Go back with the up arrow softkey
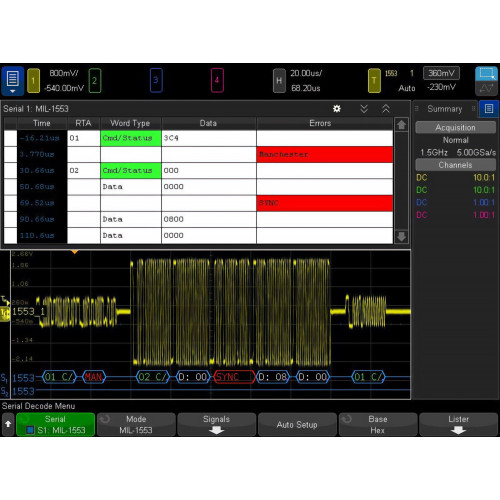 [8, 424]
